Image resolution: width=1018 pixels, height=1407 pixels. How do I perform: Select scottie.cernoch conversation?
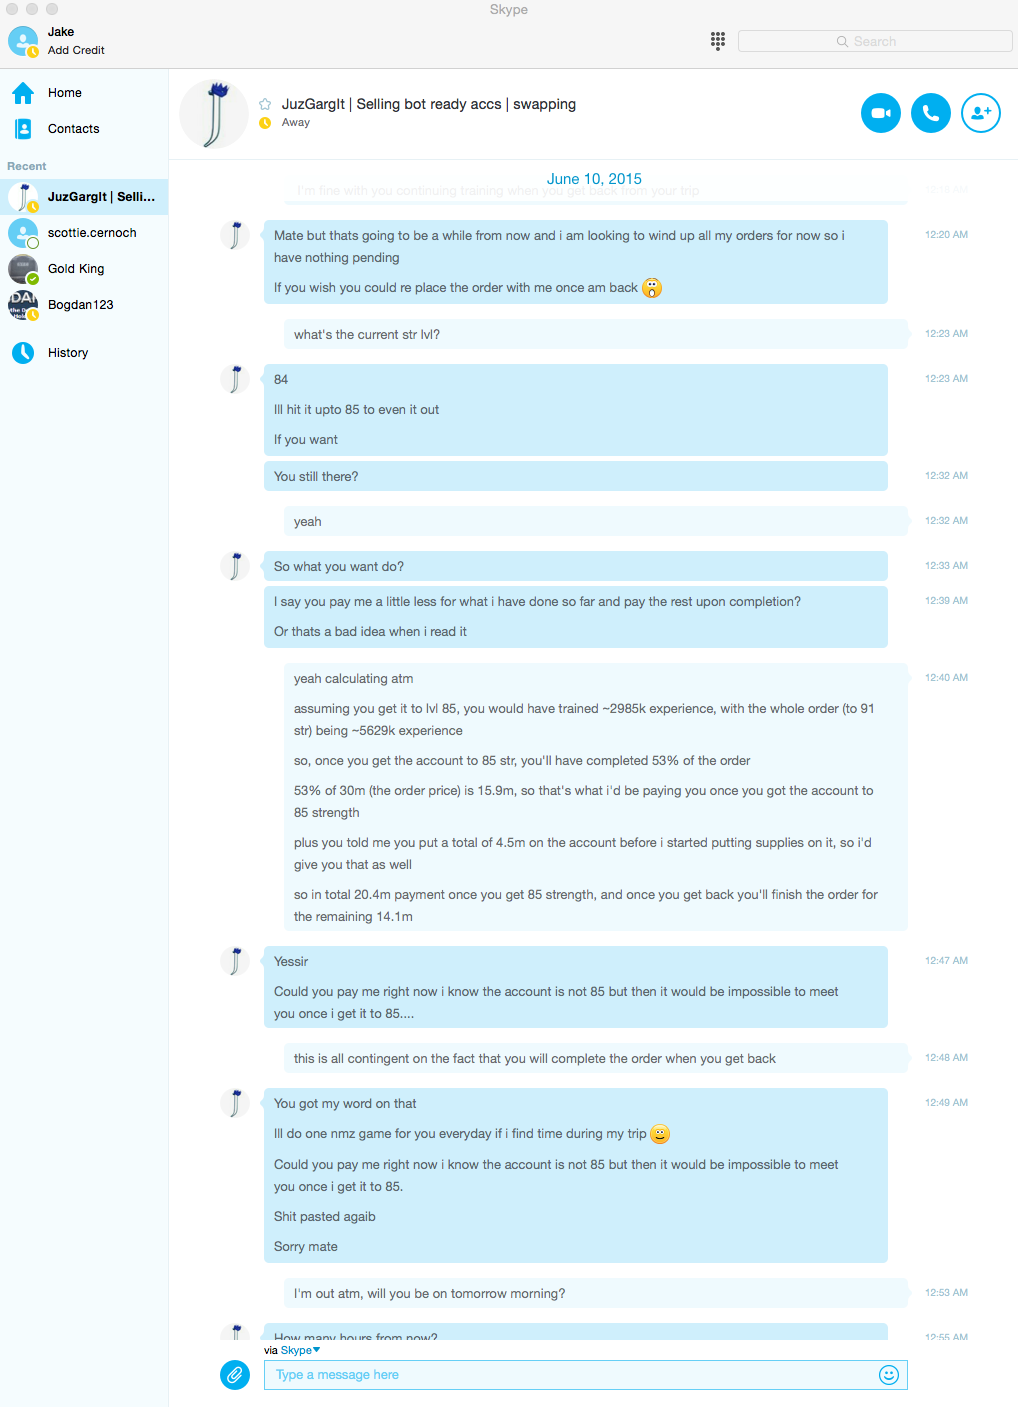tap(84, 233)
